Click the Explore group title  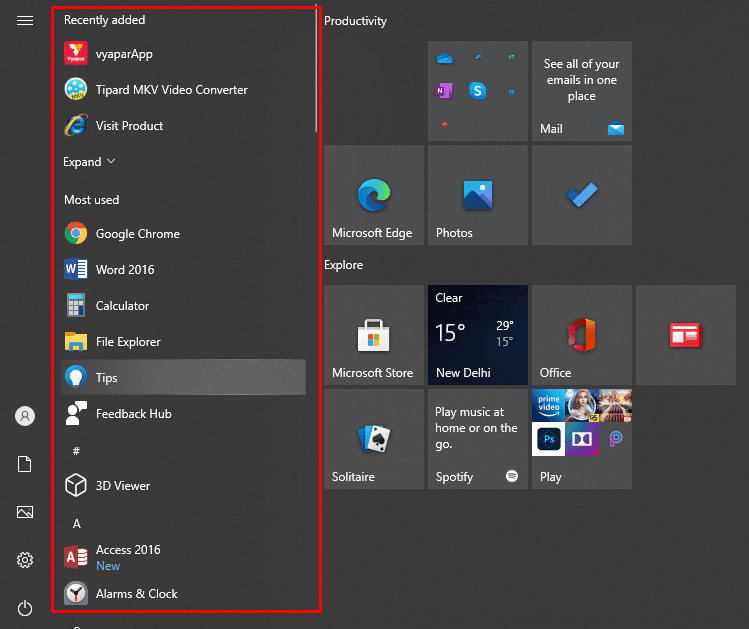(343, 265)
